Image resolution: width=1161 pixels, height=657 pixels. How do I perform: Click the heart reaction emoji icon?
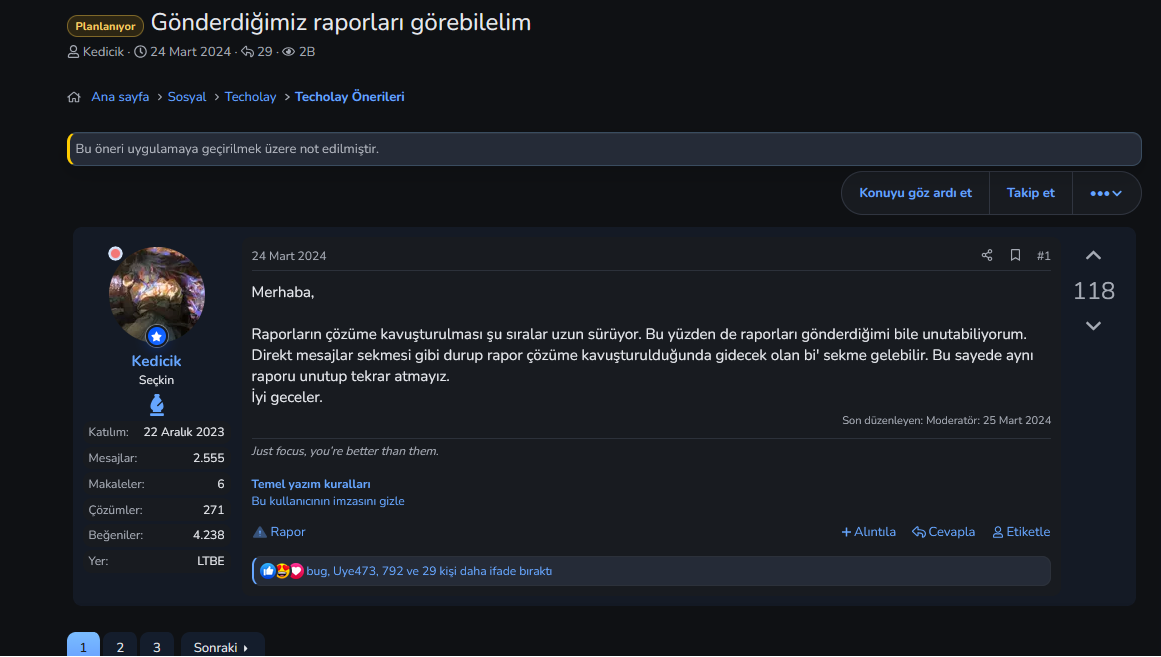296,571
